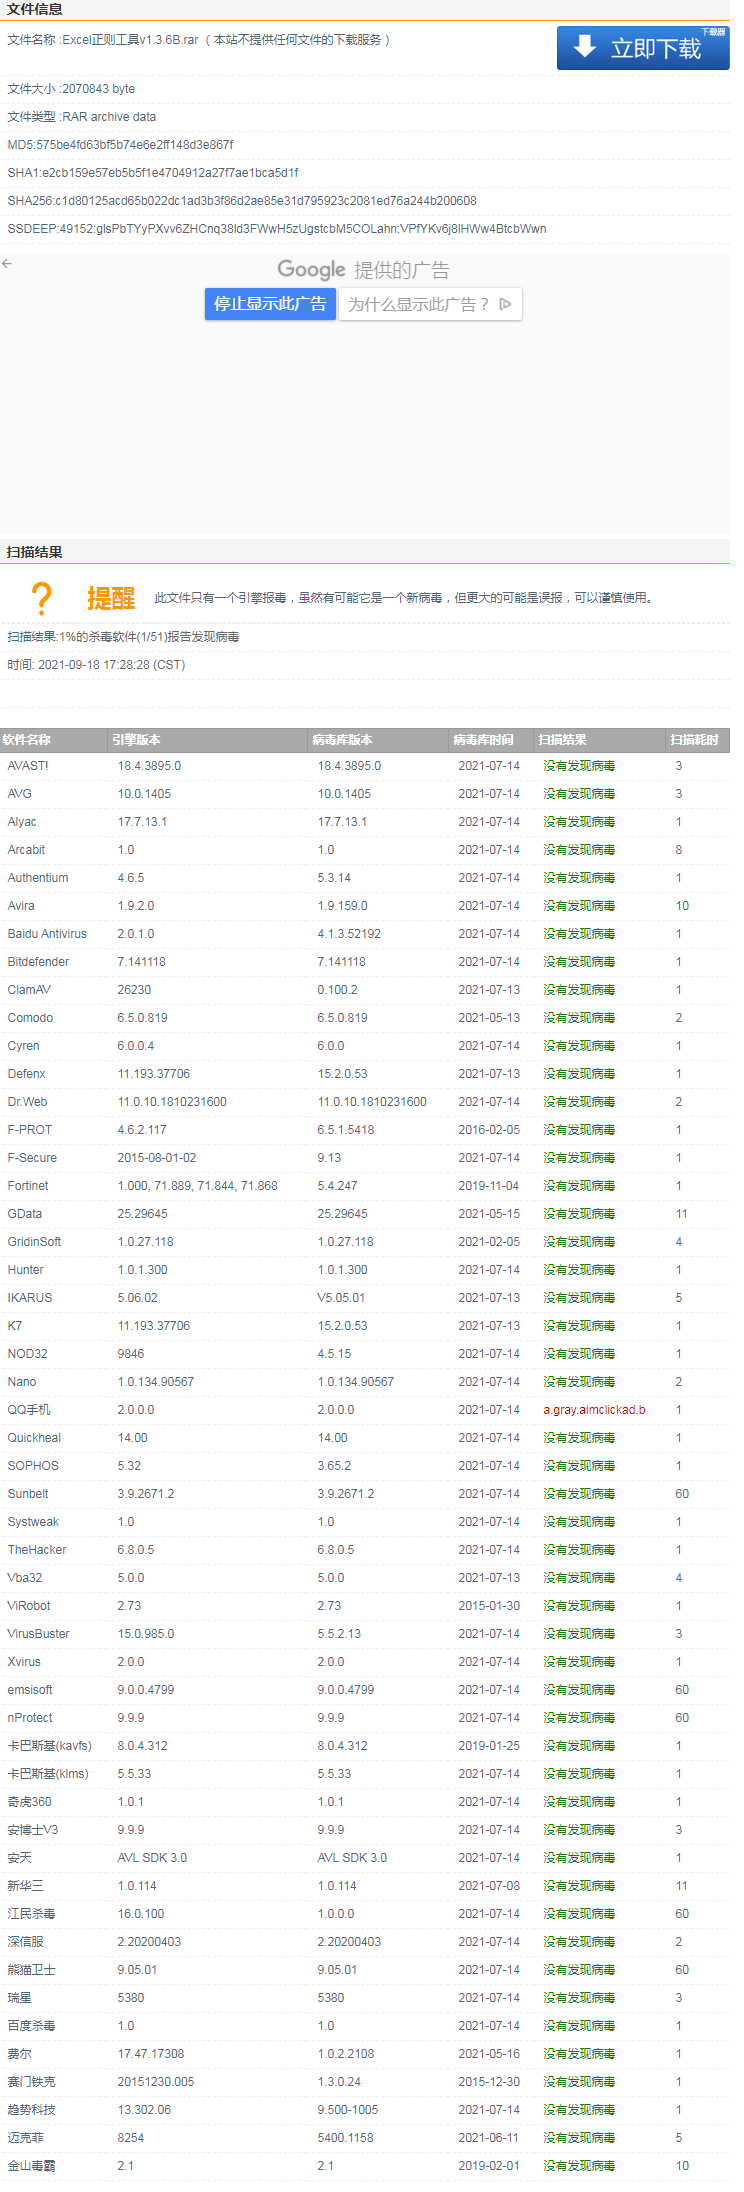Click the 软件名称 column header

27,740
